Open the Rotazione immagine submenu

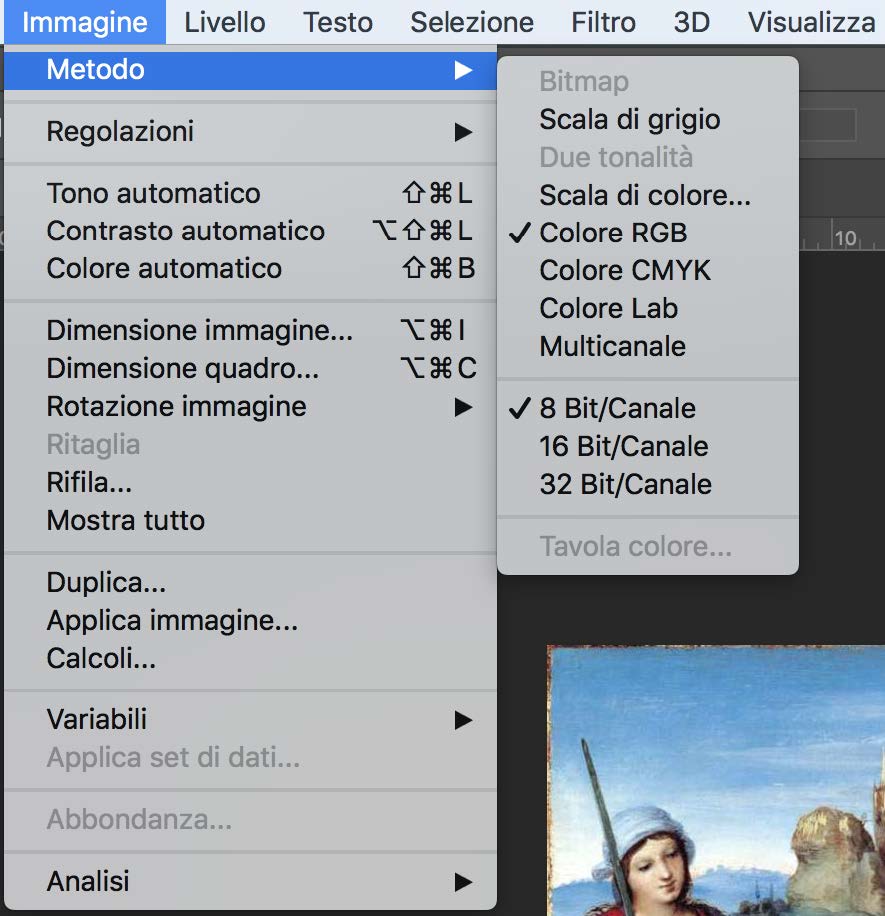point(250,407)
